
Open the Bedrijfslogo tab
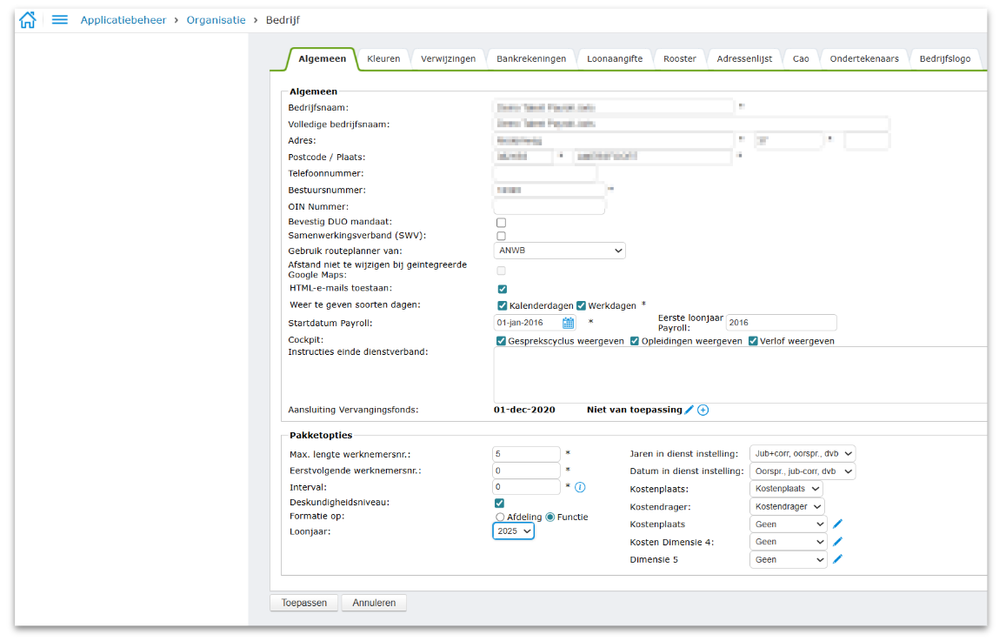point(945,59)
